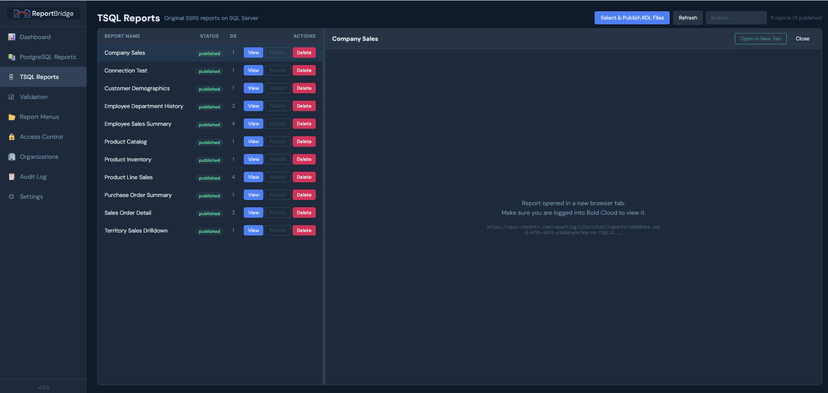
Task: Click the Access Control lock icon
Action: 12,137
